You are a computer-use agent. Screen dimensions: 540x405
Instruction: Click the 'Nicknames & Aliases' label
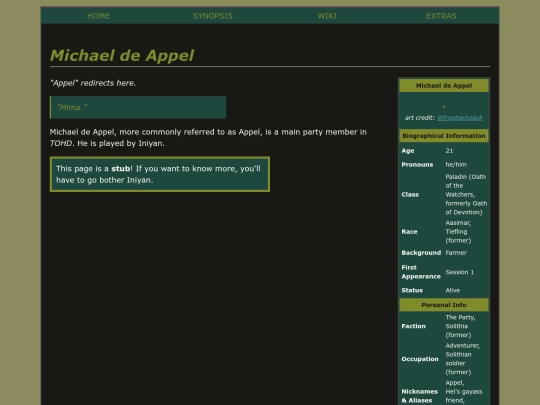click(419, 396)
